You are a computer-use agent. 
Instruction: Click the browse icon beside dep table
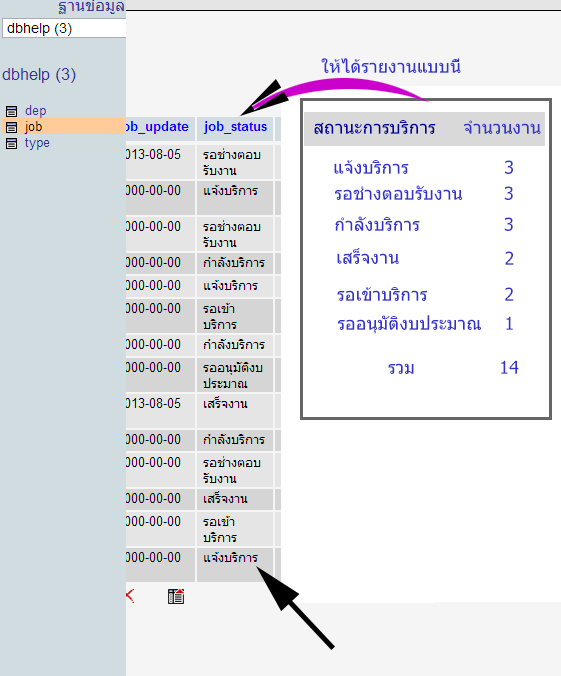pyautogui.click(x=11, y=111)
